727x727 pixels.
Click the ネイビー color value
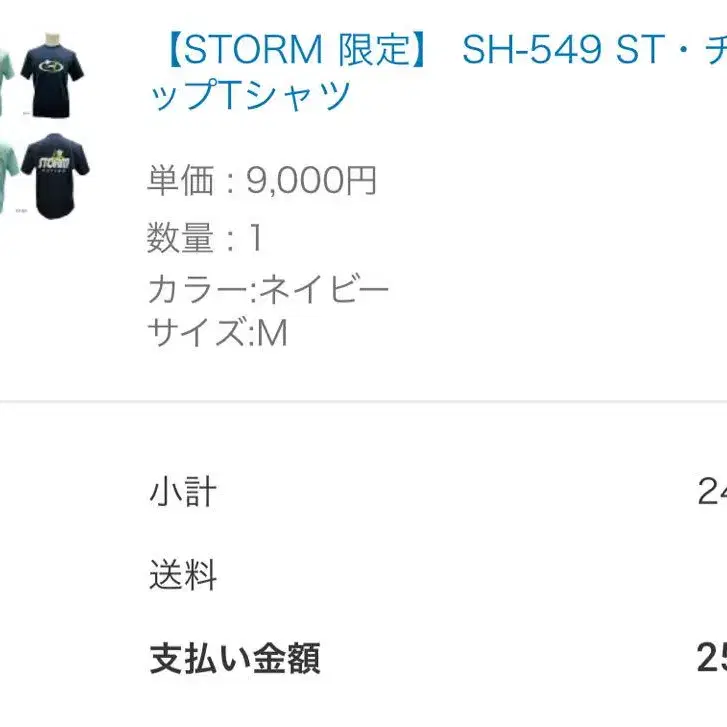[324, 290]
